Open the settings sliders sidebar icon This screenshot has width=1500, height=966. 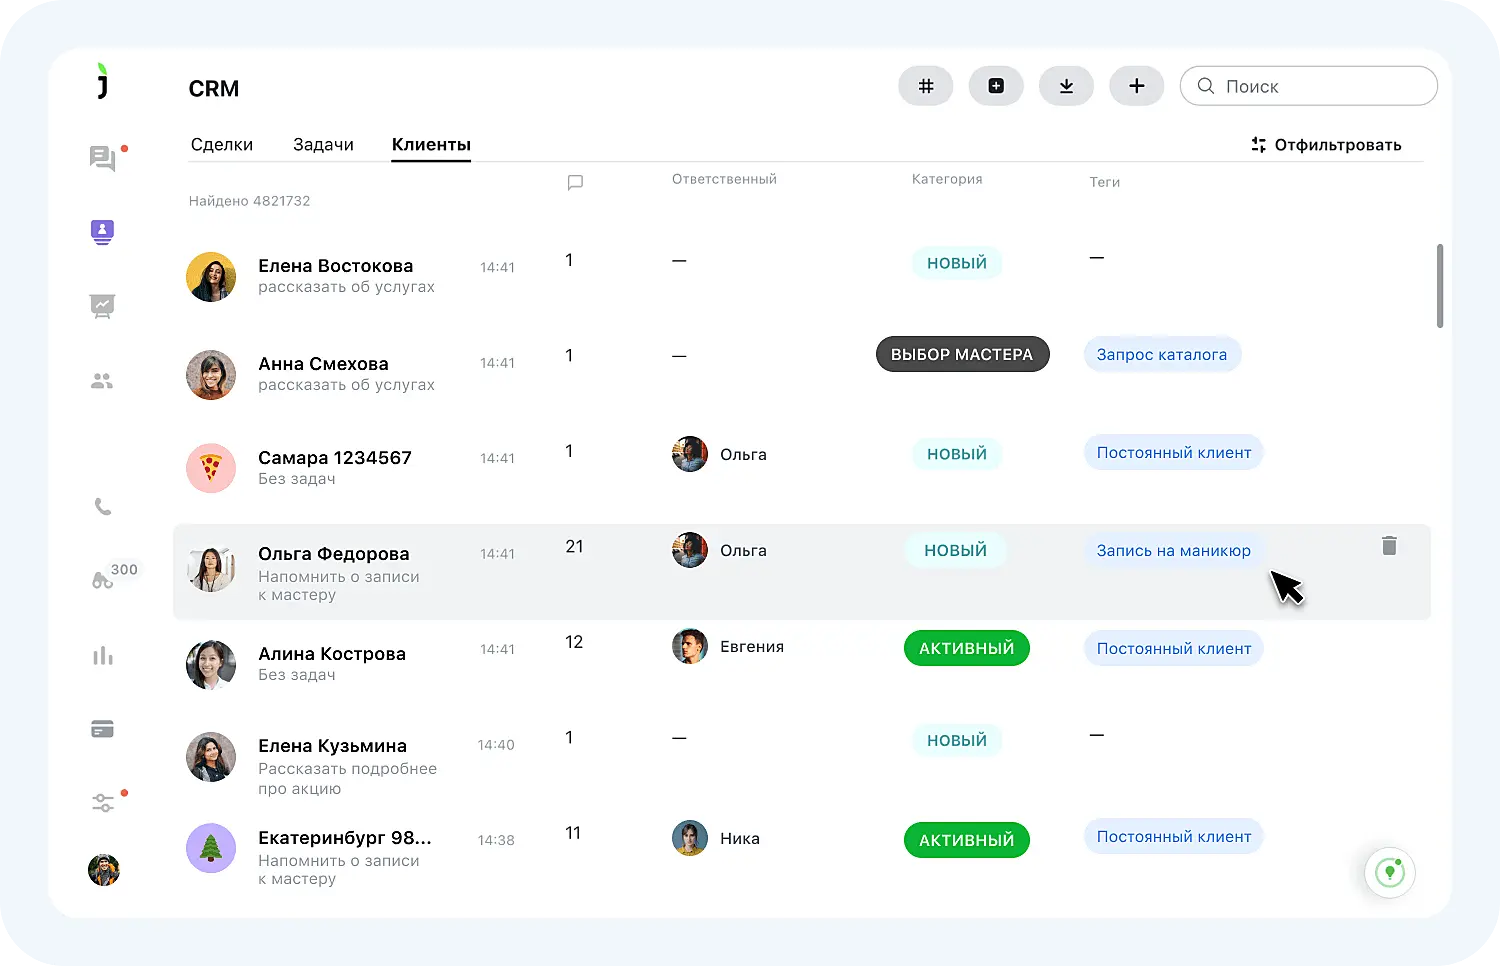coord(102,803)
